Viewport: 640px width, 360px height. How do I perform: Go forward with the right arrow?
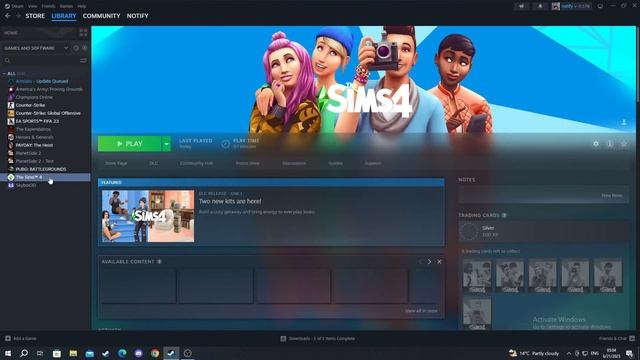click(x=18, y=16)
